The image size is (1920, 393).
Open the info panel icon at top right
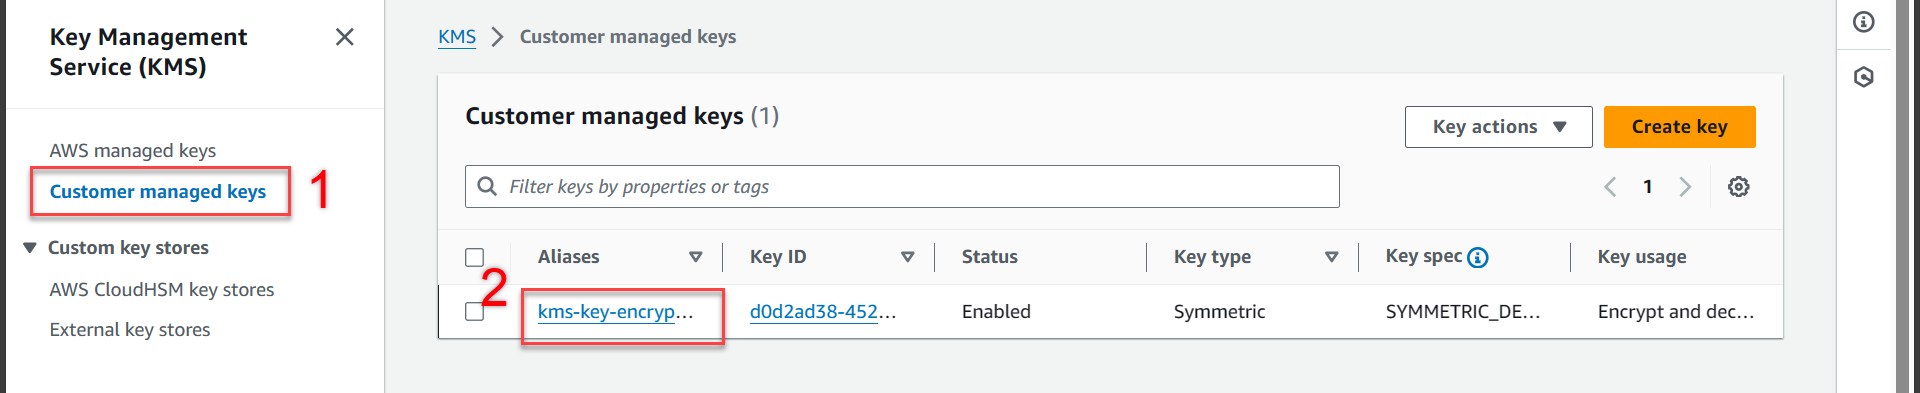point(1864,22)
